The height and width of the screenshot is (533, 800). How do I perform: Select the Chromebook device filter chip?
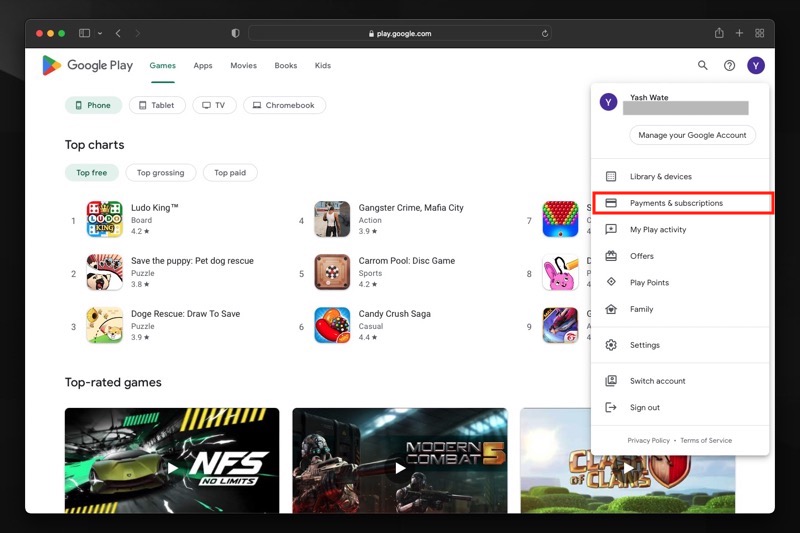point(284,105)
